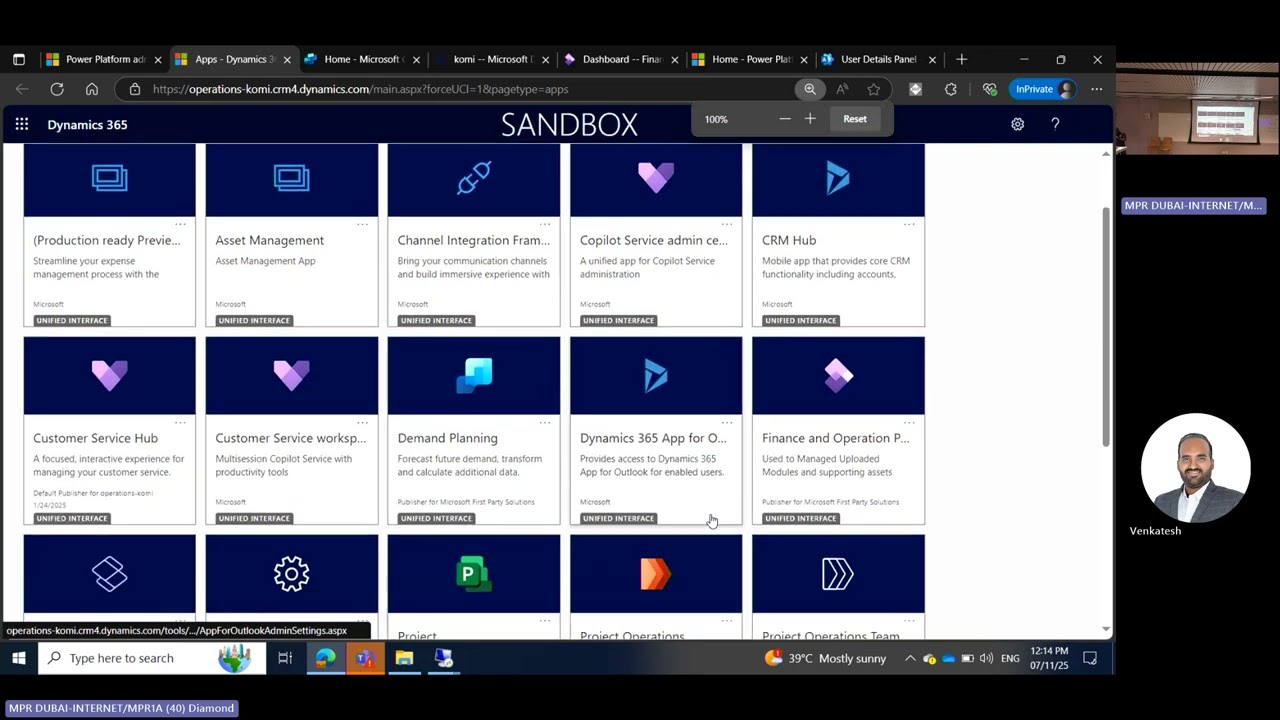Open the Asset Management app tile icon

[x=292, y=179]
